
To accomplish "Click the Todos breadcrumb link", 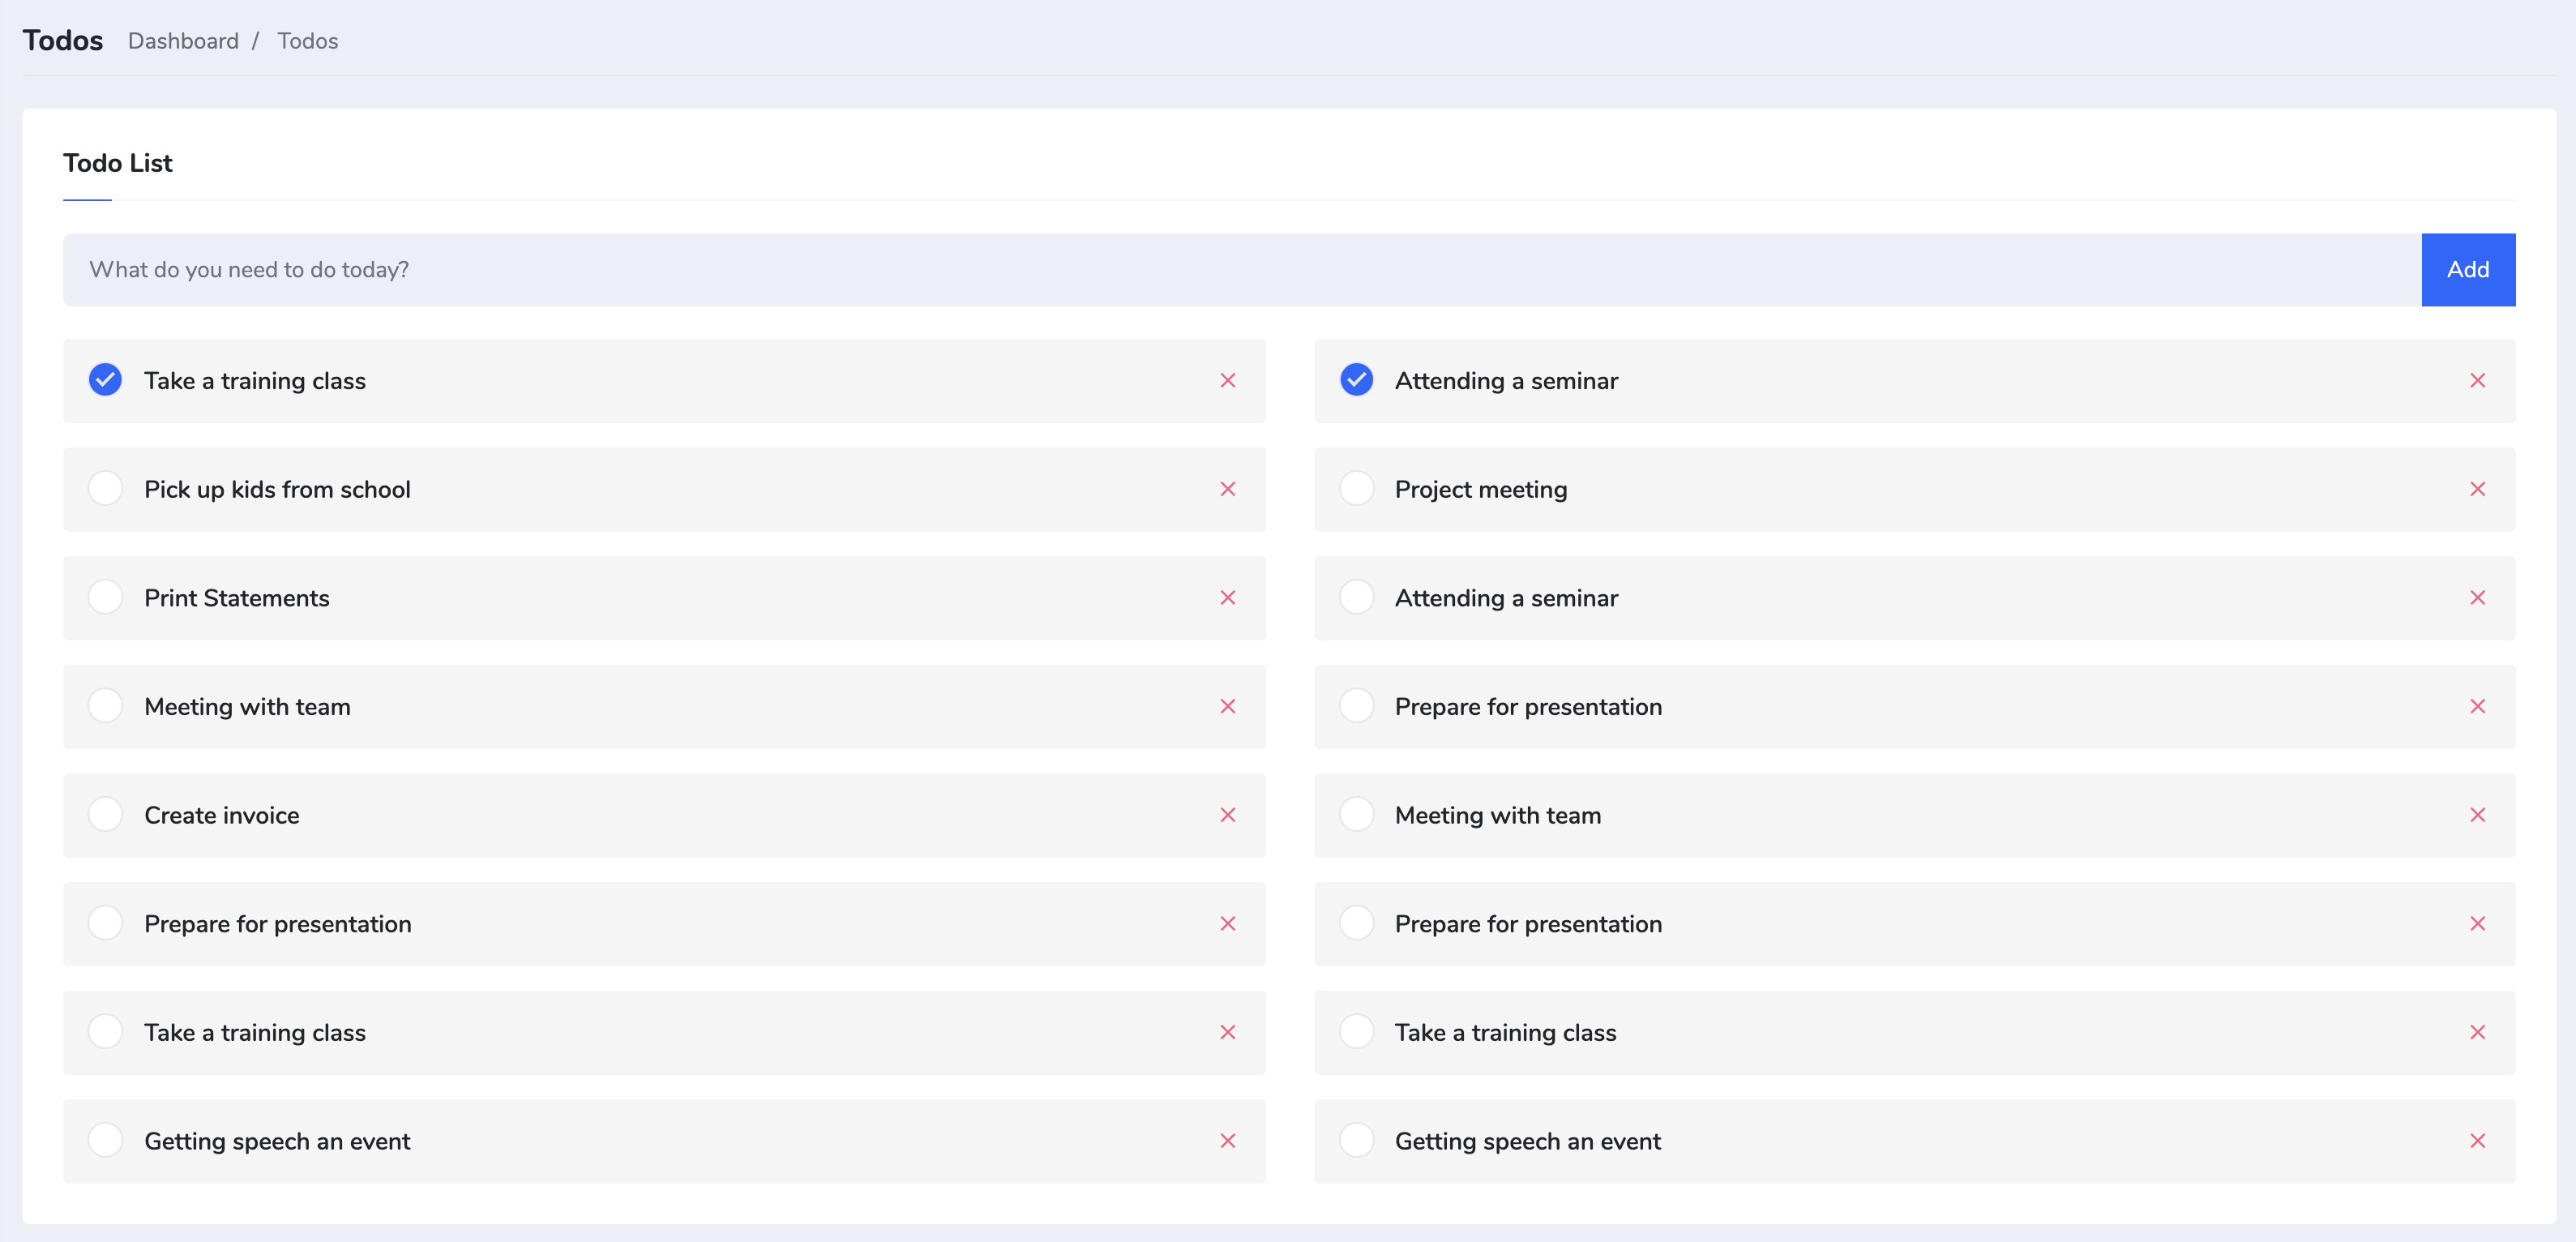I will coord(308,41).
